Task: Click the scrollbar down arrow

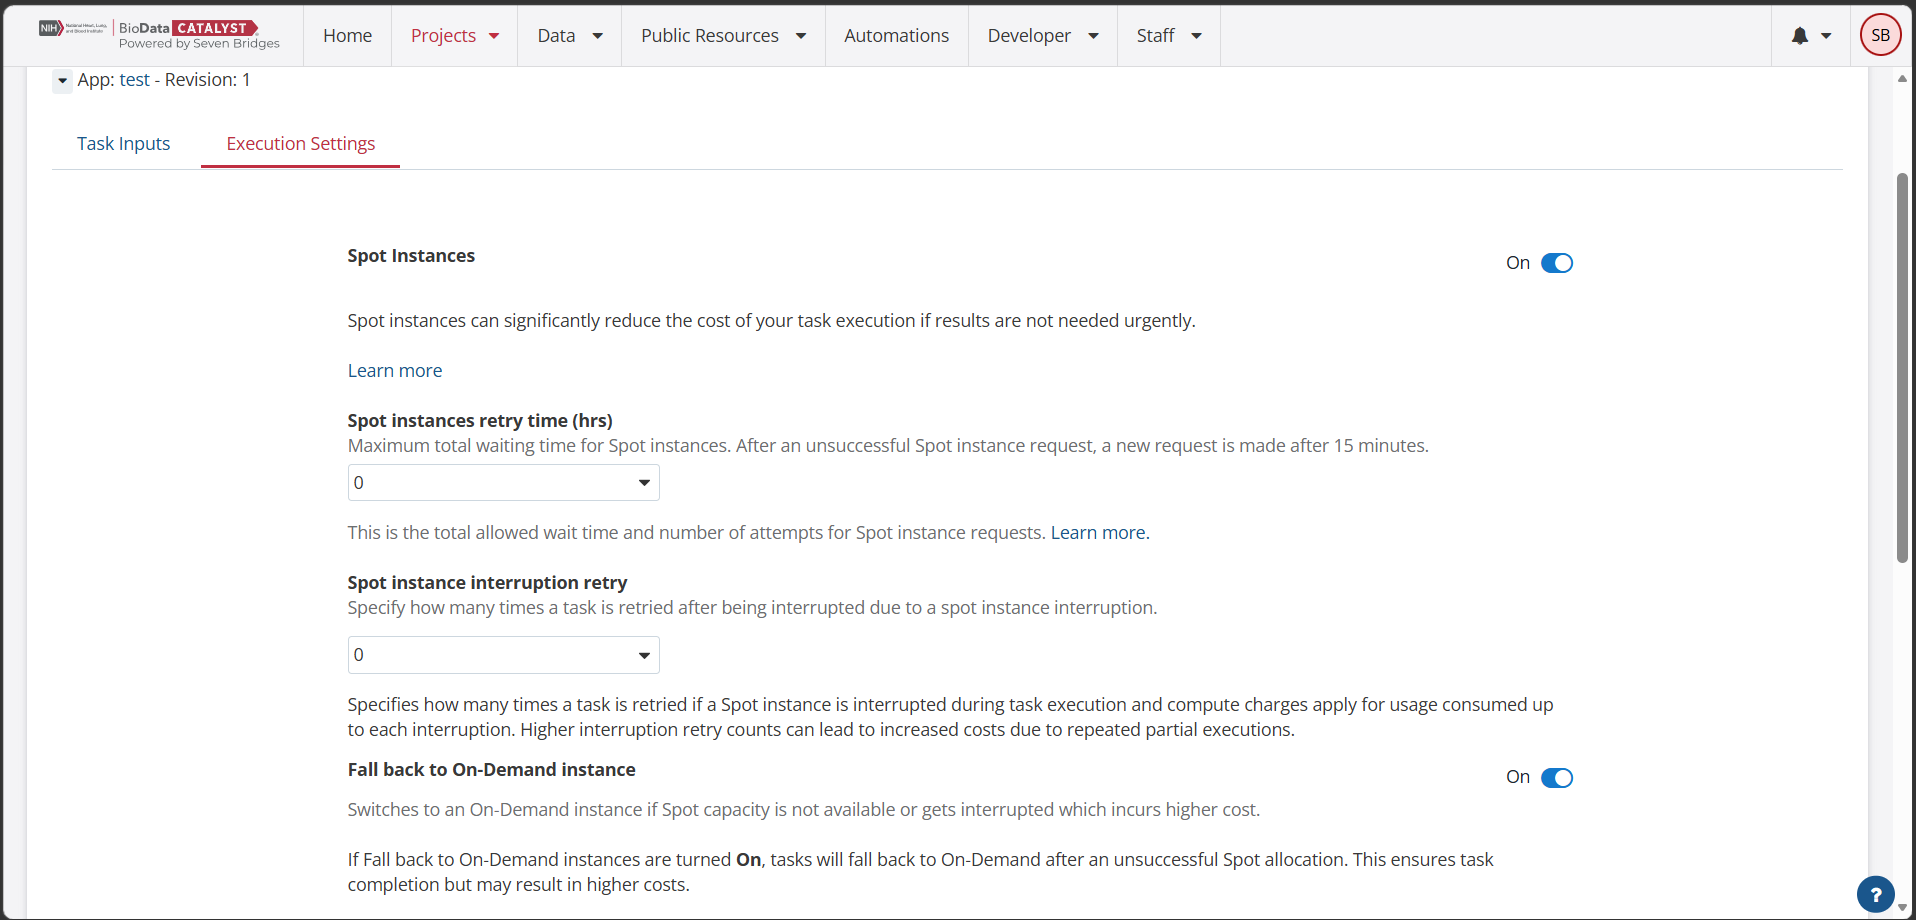Action: point(1902,908)
